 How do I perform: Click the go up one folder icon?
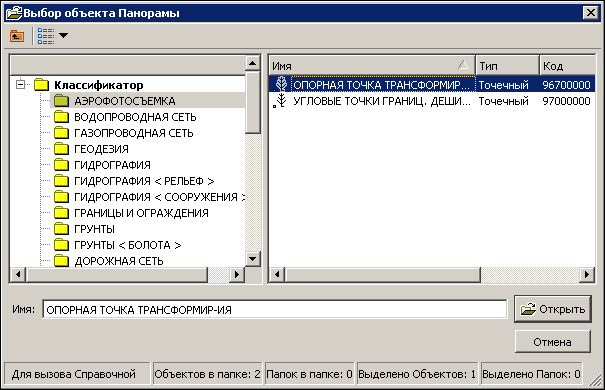tap(17, 36)
